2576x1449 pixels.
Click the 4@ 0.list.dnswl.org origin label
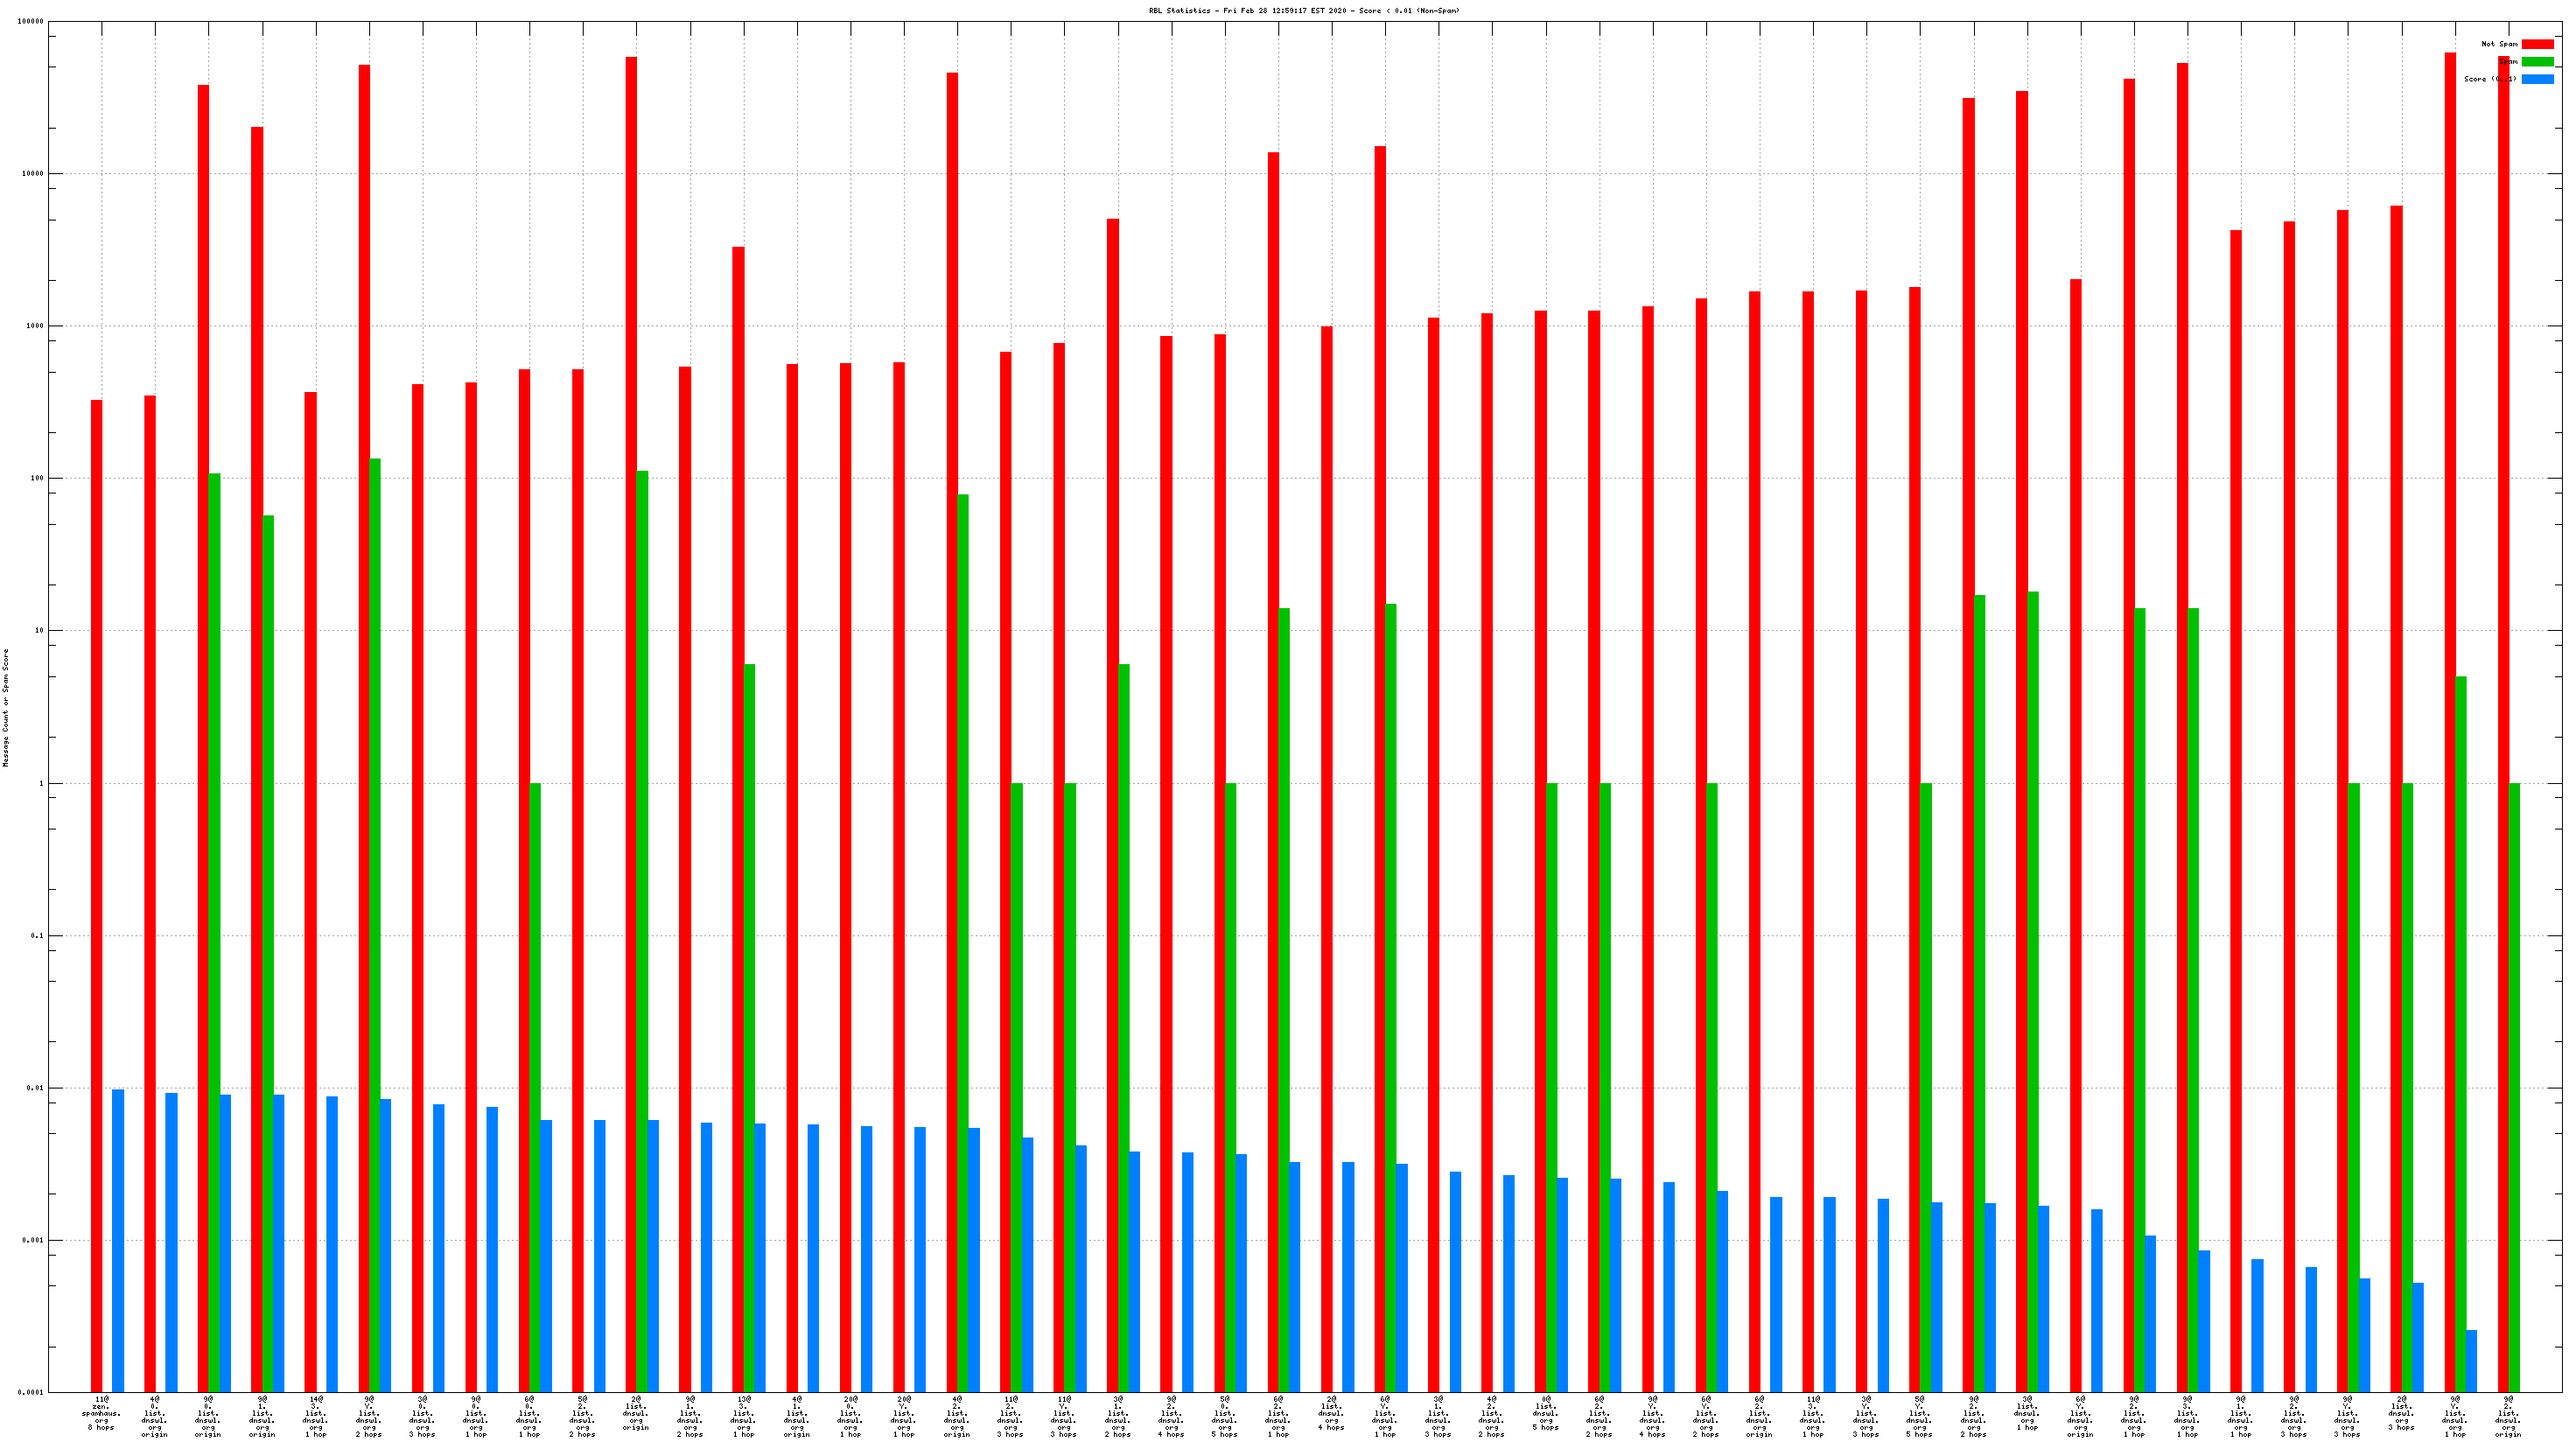point(154,1416)
